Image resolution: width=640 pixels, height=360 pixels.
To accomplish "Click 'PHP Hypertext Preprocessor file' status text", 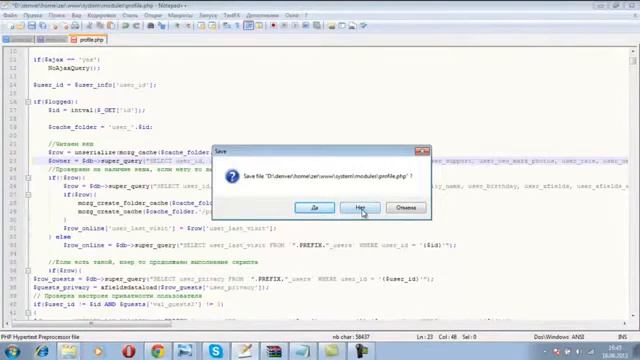I will (x=40, y=337).
